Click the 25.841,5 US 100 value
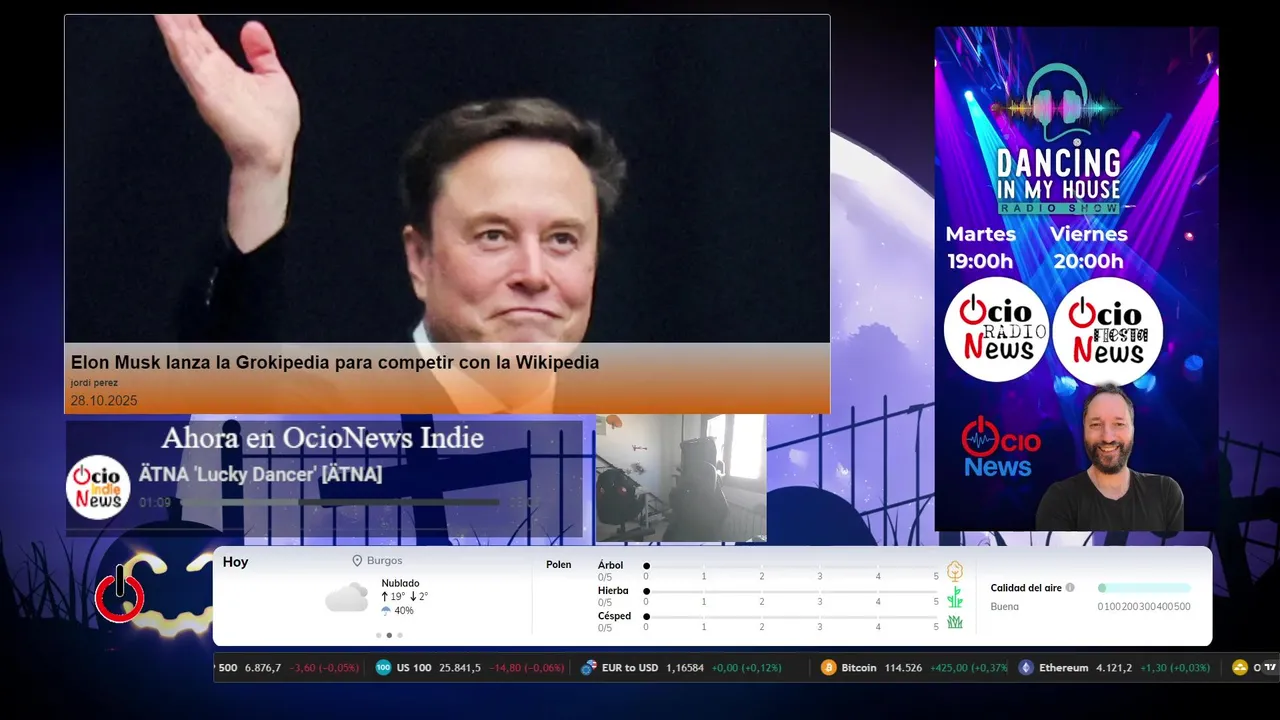Screen dimensions: 1280x720 click(x=460, y=668)
